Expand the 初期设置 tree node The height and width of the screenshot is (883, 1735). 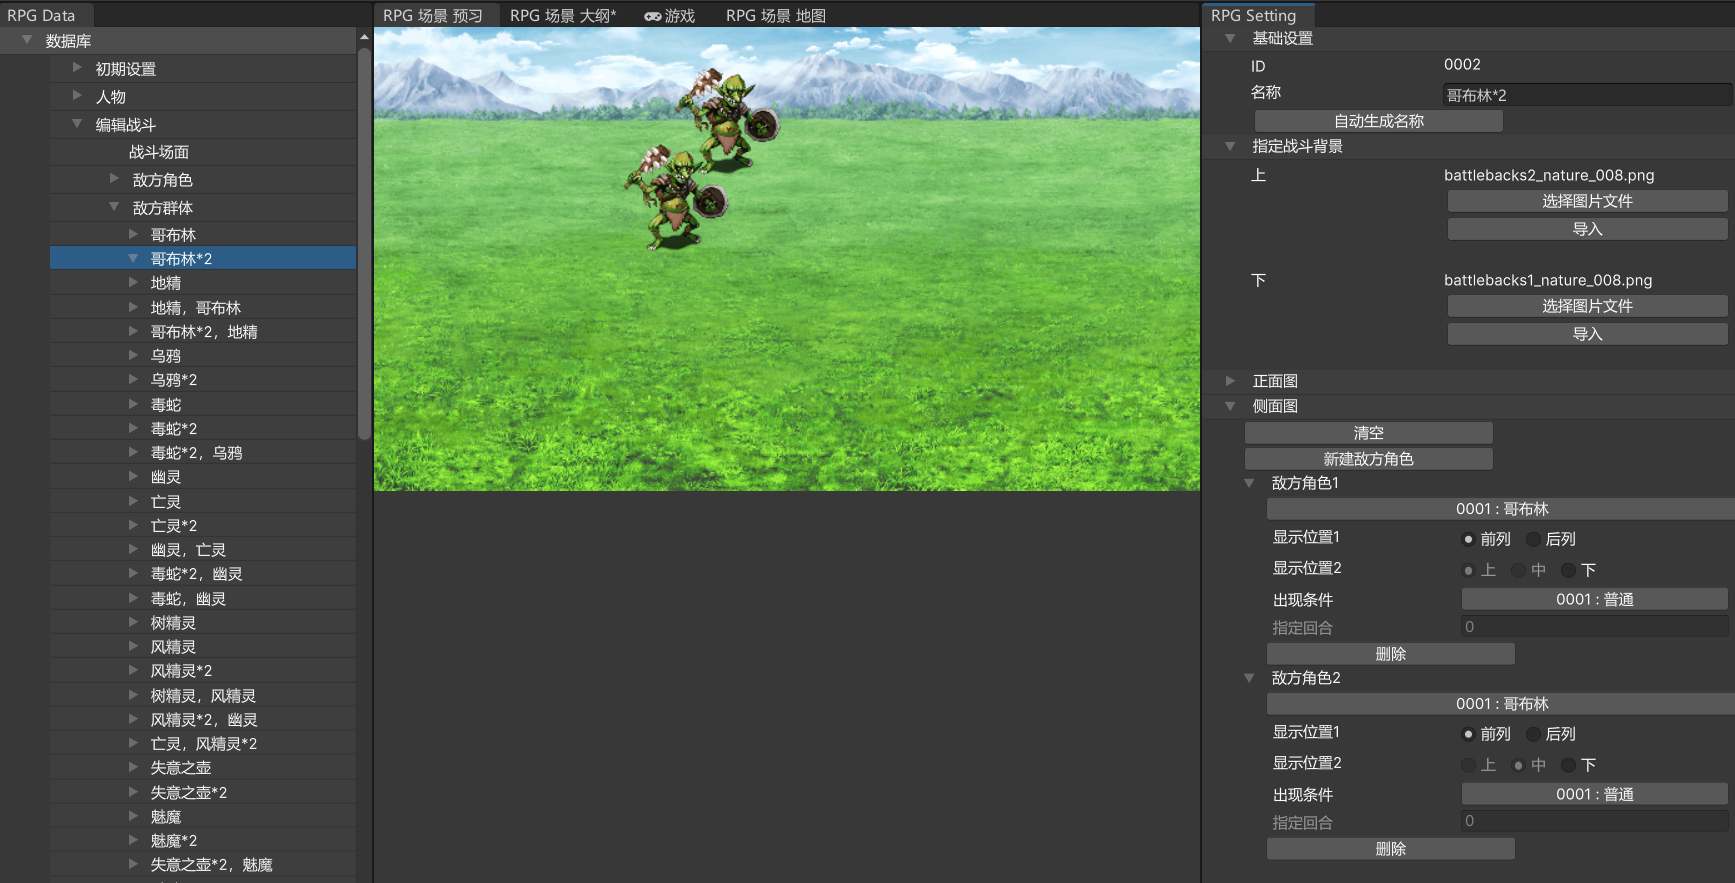tap(77, 68)
